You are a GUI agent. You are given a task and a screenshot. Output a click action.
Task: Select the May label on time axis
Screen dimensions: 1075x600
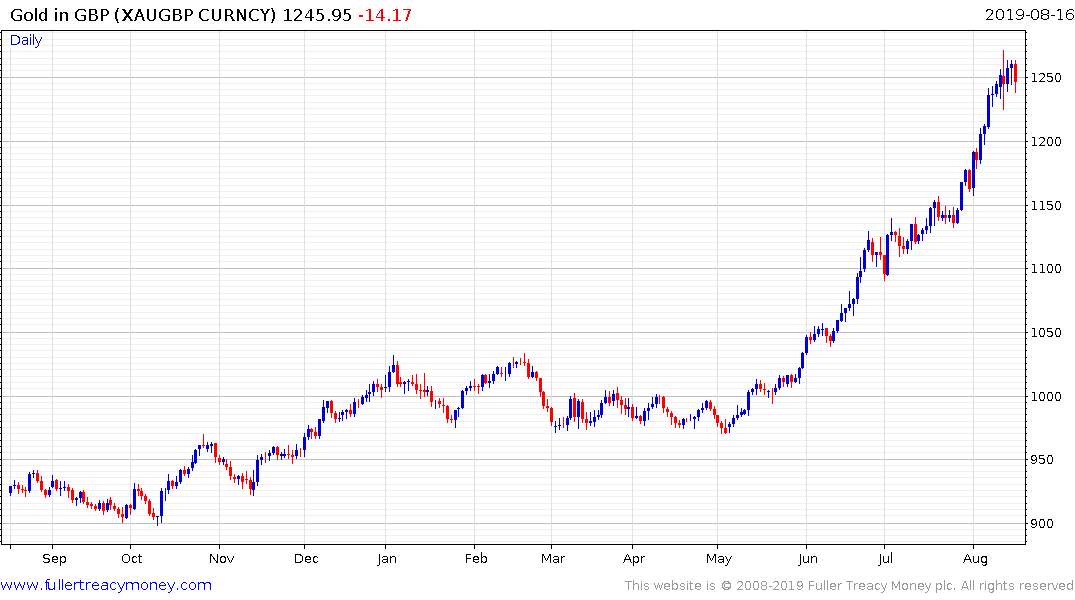(718, 558)
